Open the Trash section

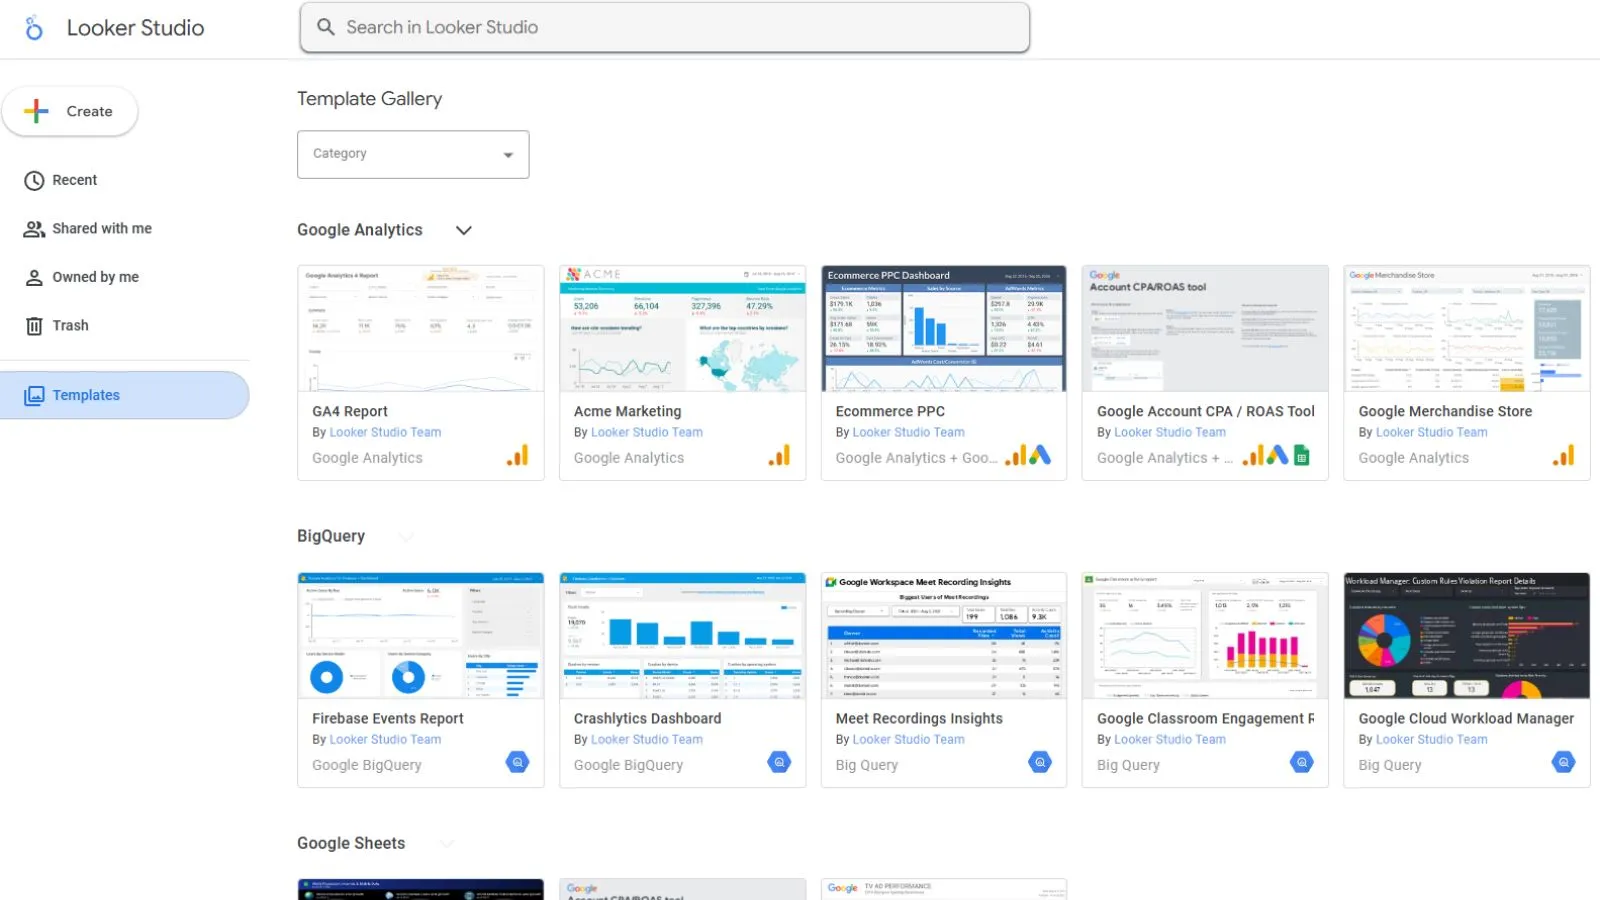click(70, 326)
